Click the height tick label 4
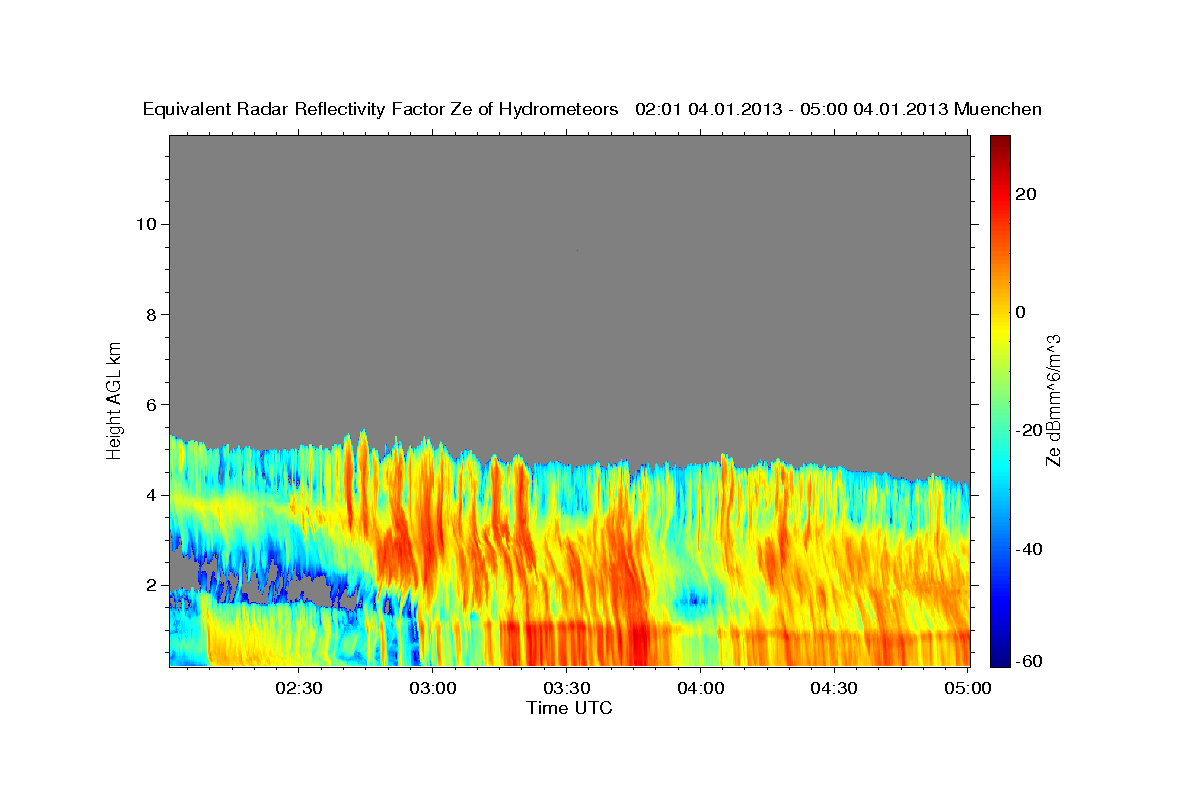The height and width of the screenshot is (800, 1200). coord(153,495)
